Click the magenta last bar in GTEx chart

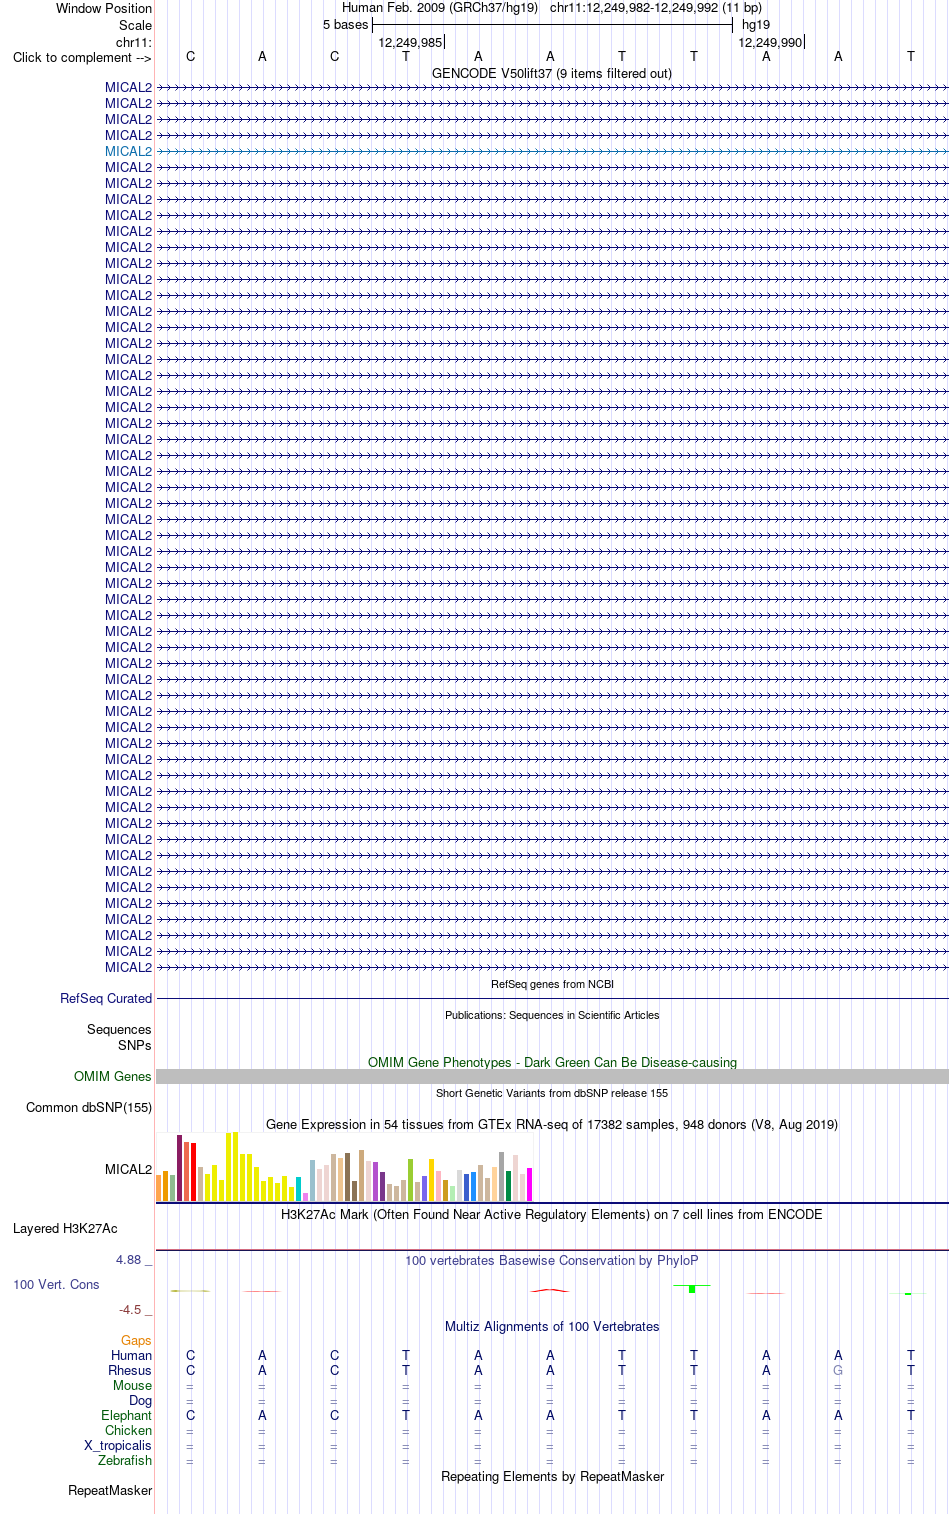coord(530,1184)
